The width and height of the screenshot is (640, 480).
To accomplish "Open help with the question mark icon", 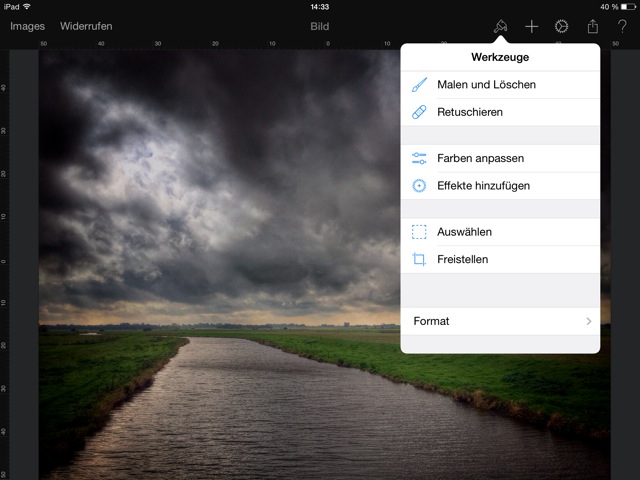I will coord(621,26).
